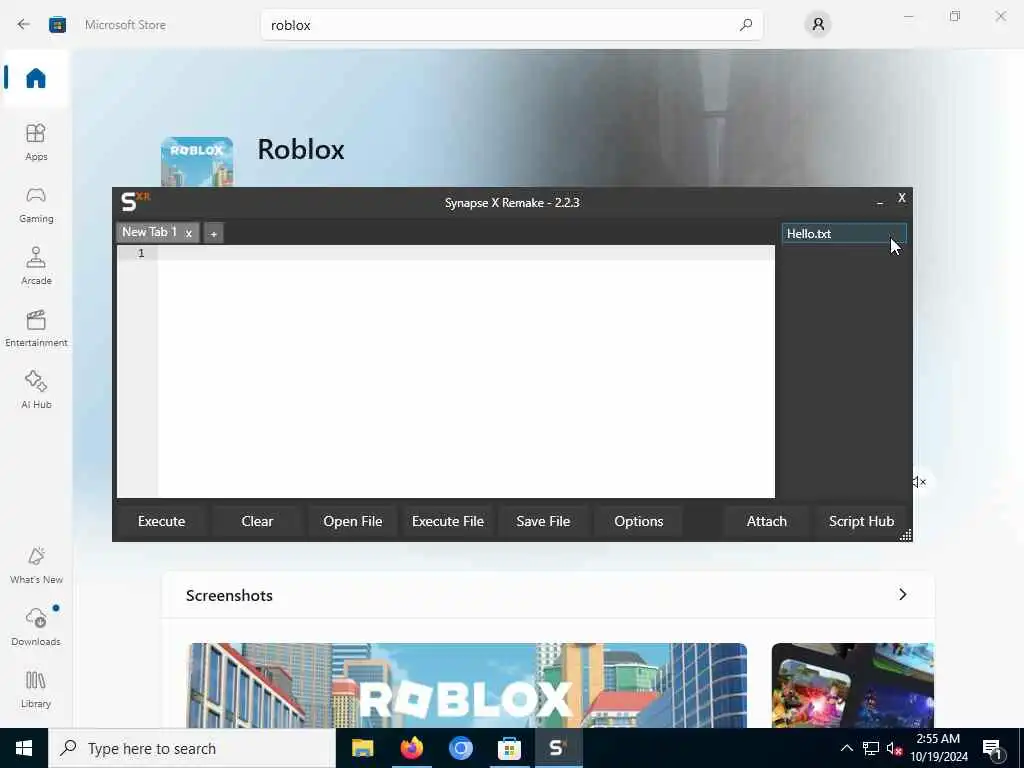The height and width of the screenshot is (768, 1024).
Task: Click the Microsoft Store search box
Action: tap(511, 25)
